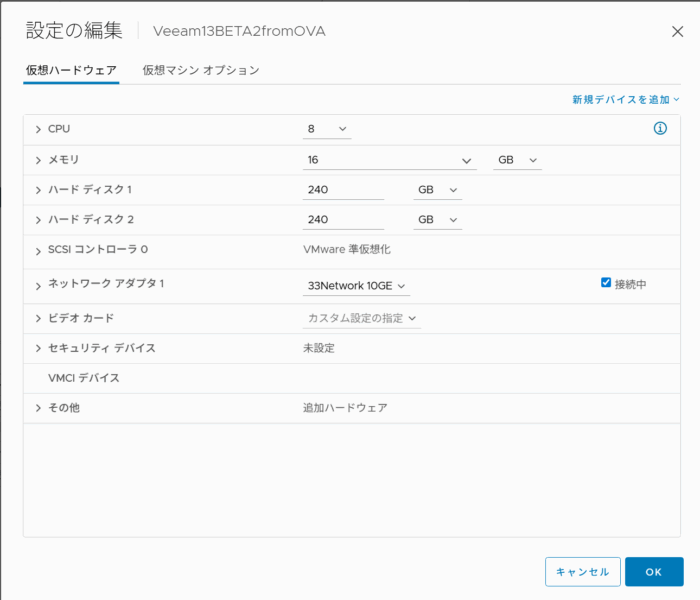Open hard disk 1 unit GB dropdown
Image resolution: width=700 pixels, height=600 pixels.
point(438,190)
